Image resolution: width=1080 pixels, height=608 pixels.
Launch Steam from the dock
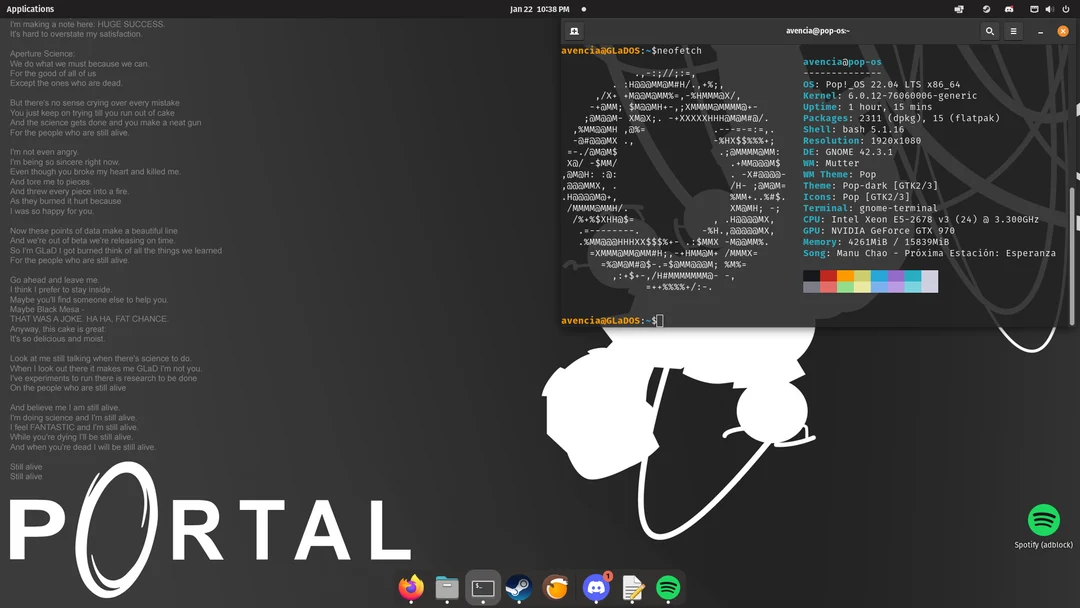click(x=518, y=588)
